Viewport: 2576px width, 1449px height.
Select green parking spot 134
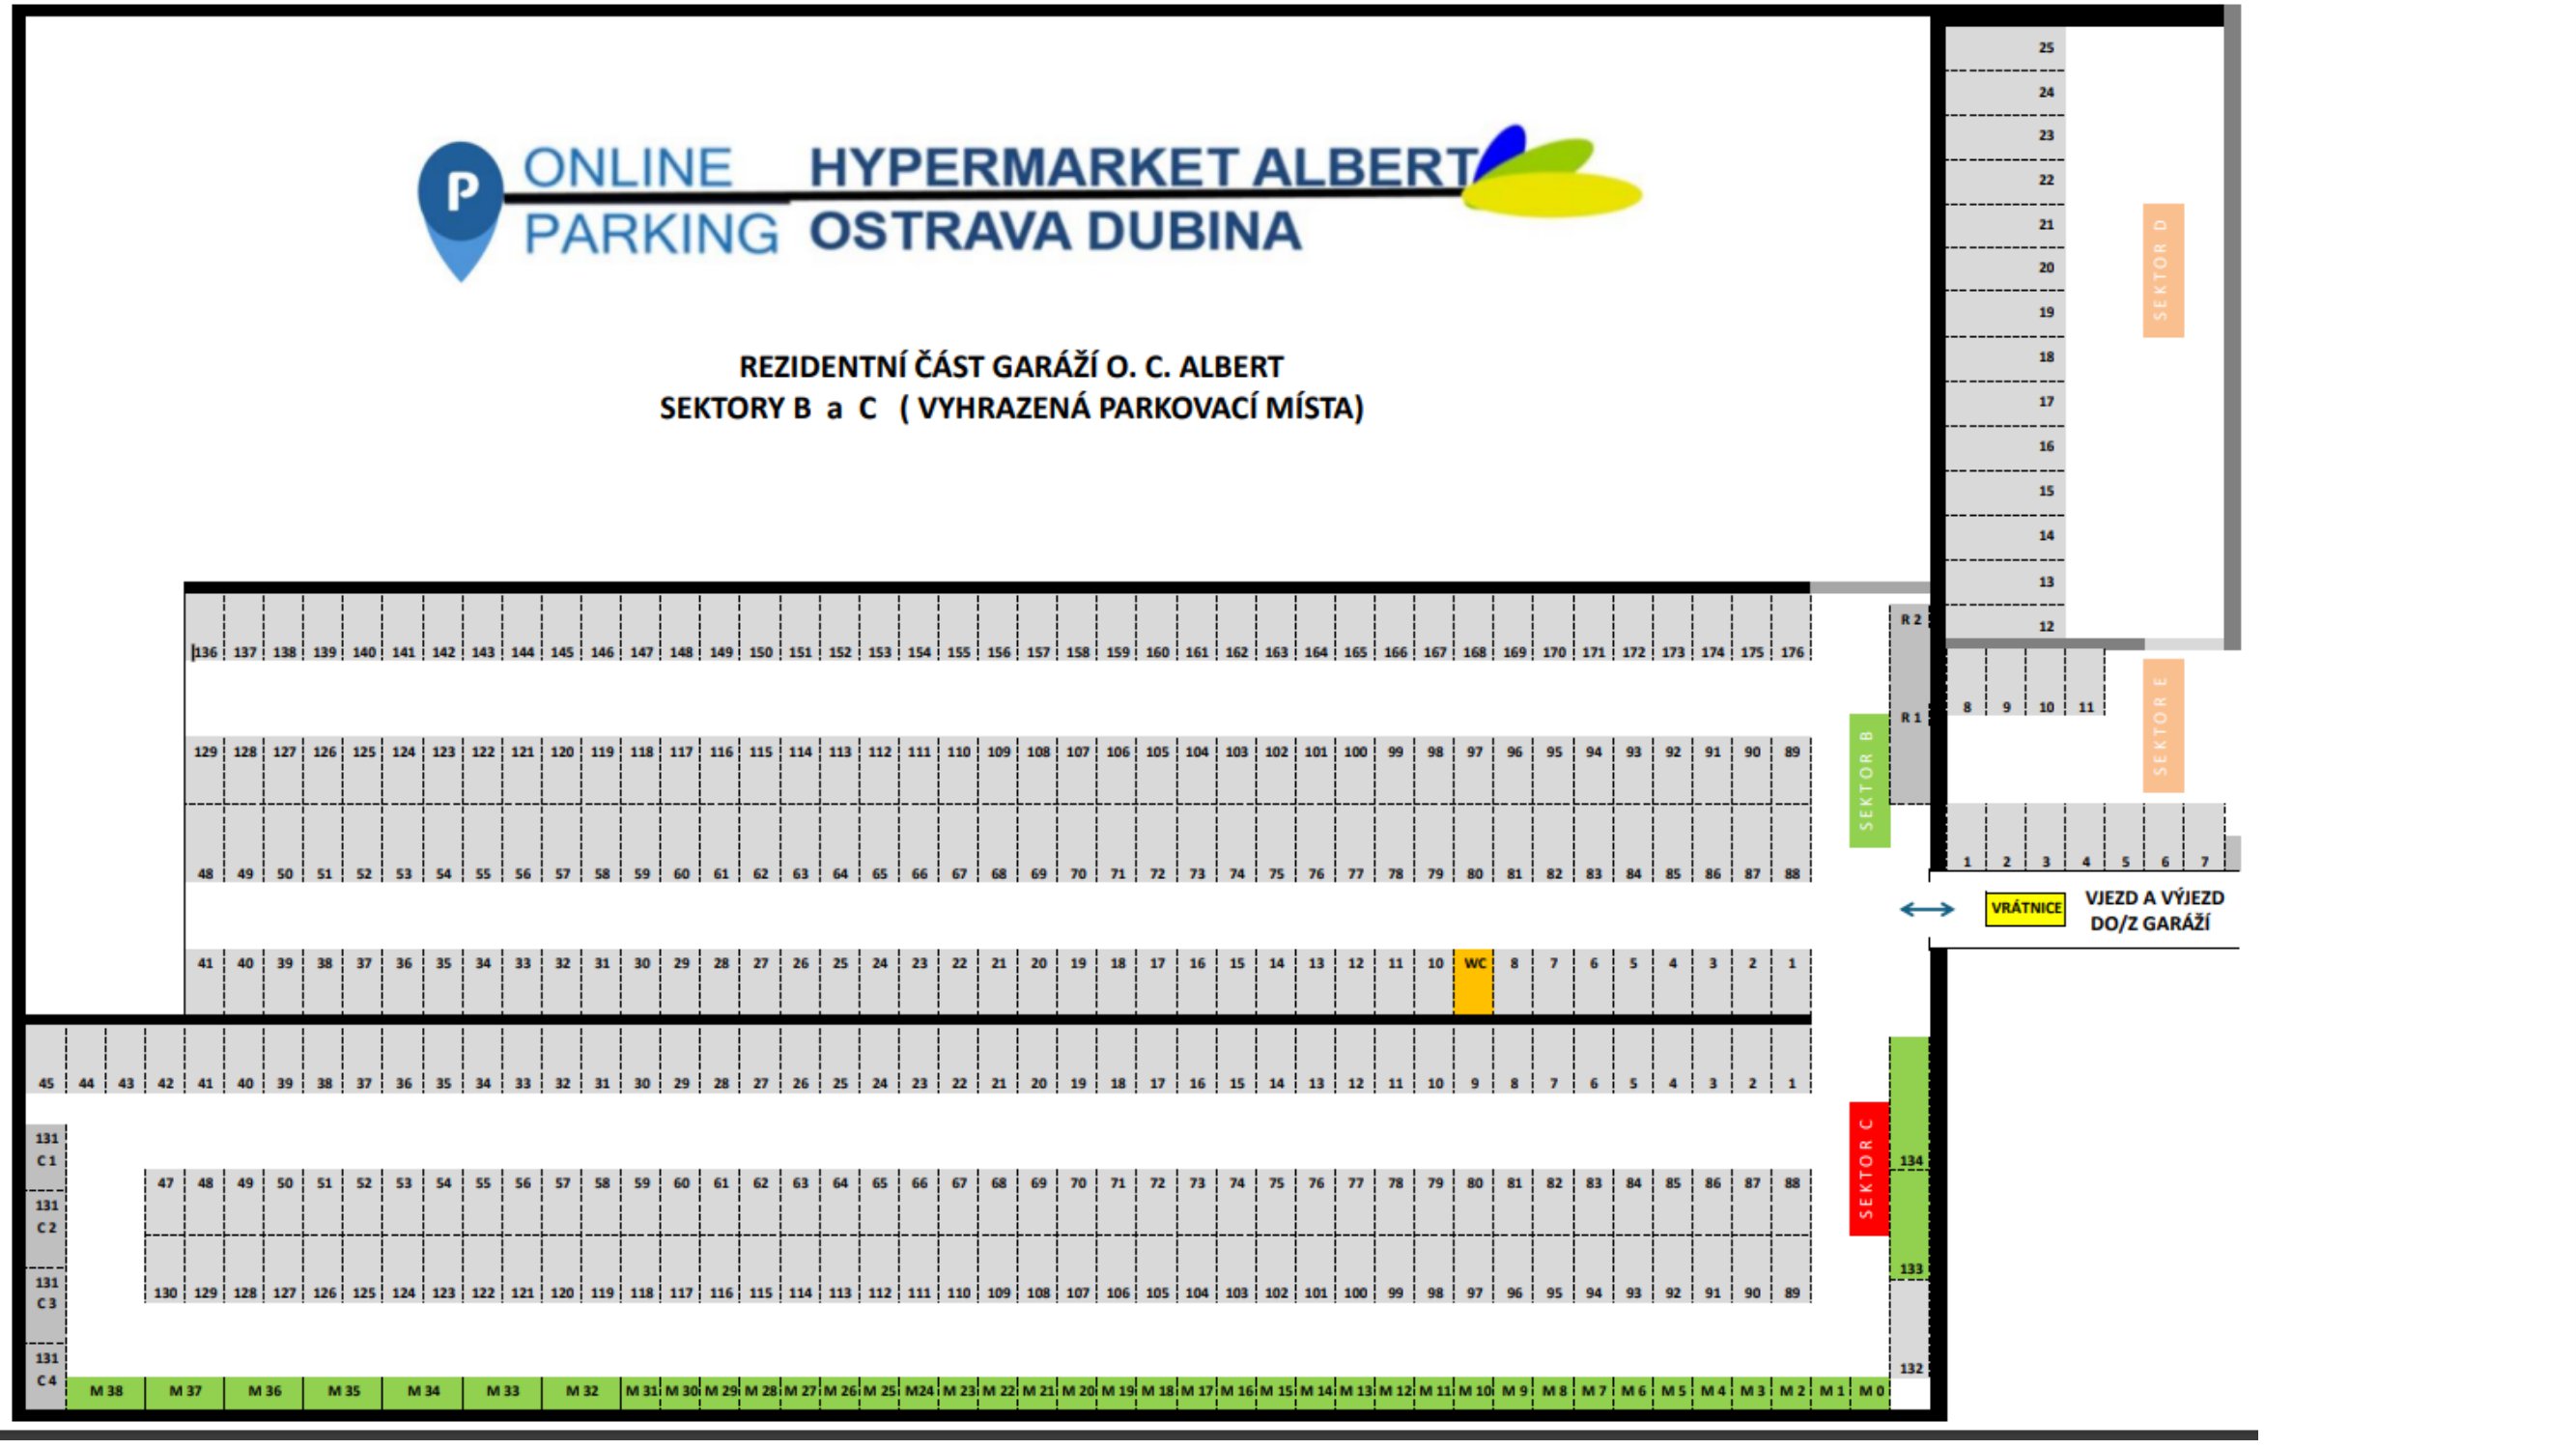[1909, 1103]
